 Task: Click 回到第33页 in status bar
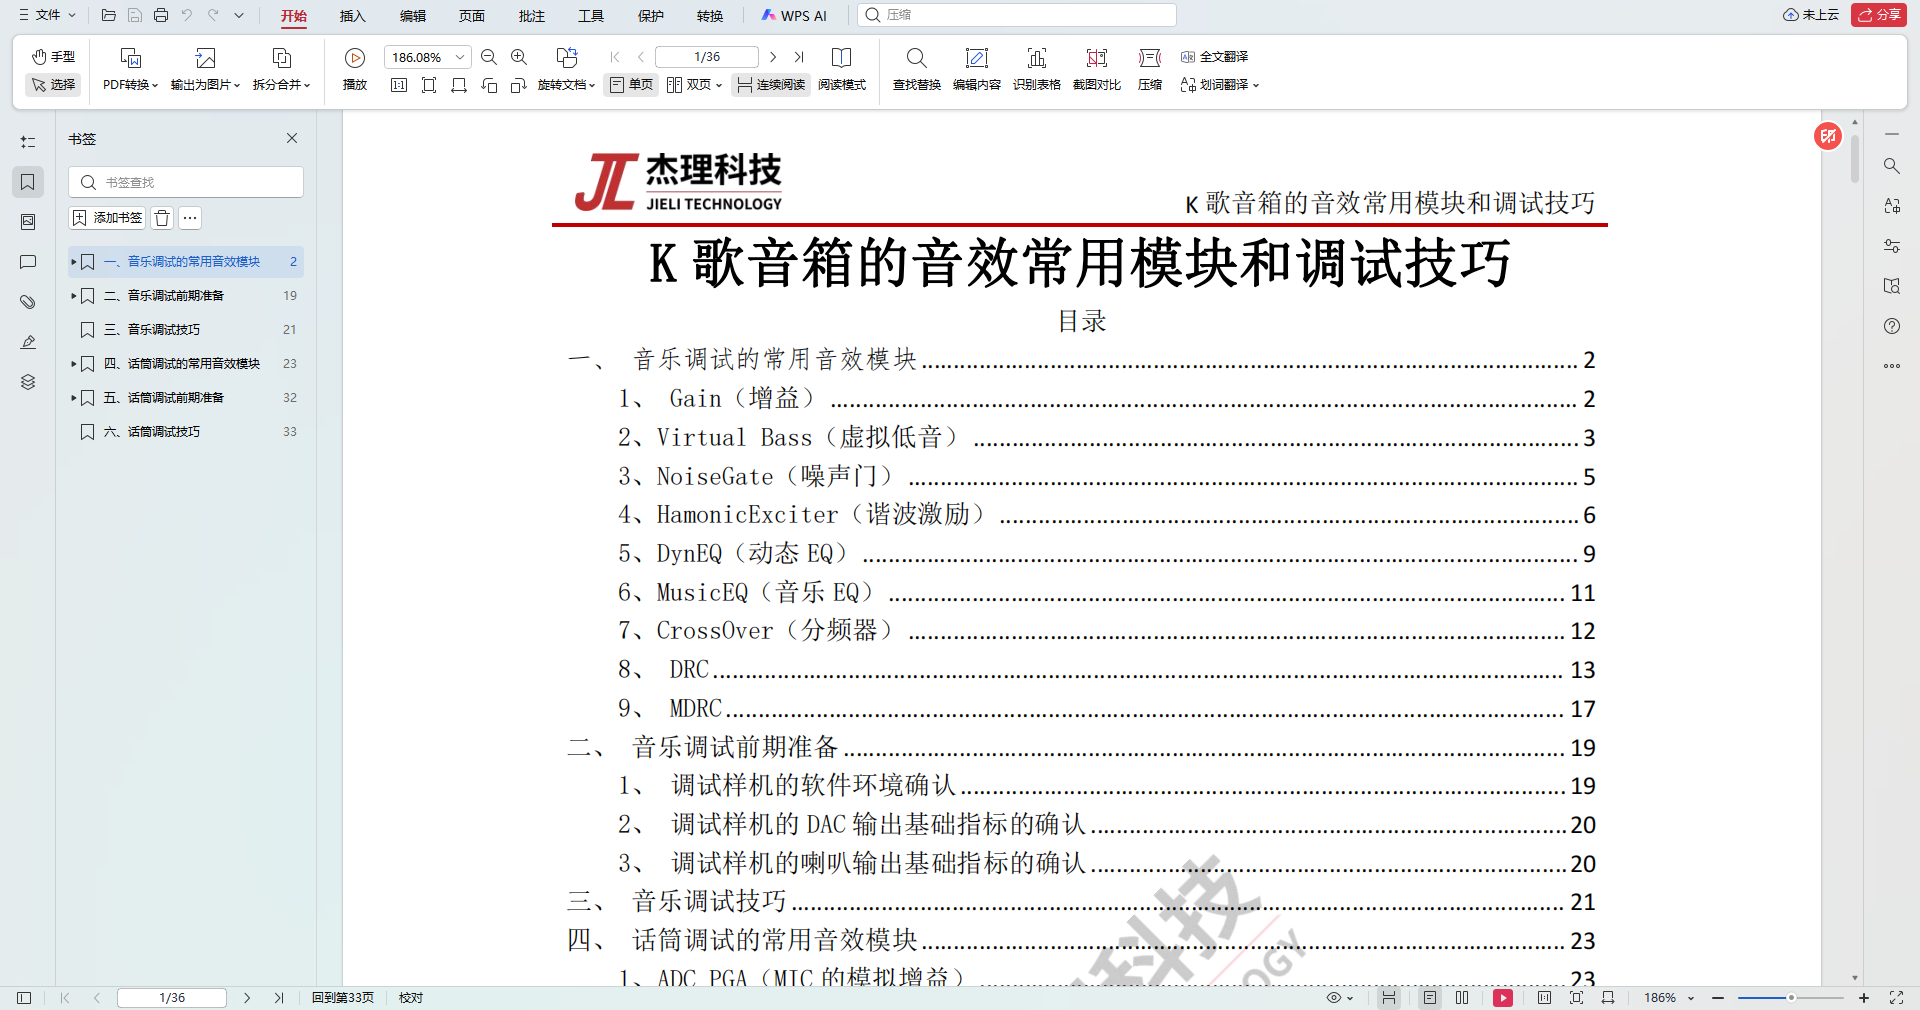(x=343, y=998)
